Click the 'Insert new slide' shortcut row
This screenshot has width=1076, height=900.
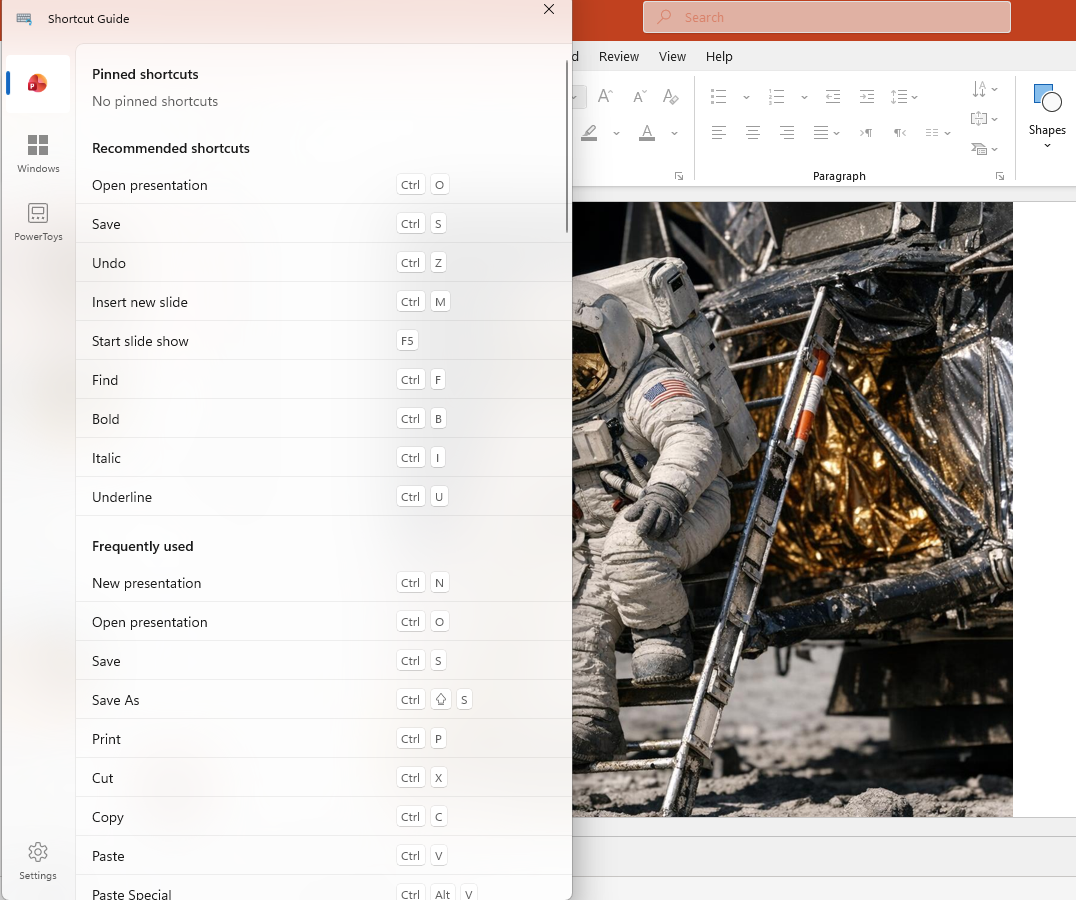323,302
